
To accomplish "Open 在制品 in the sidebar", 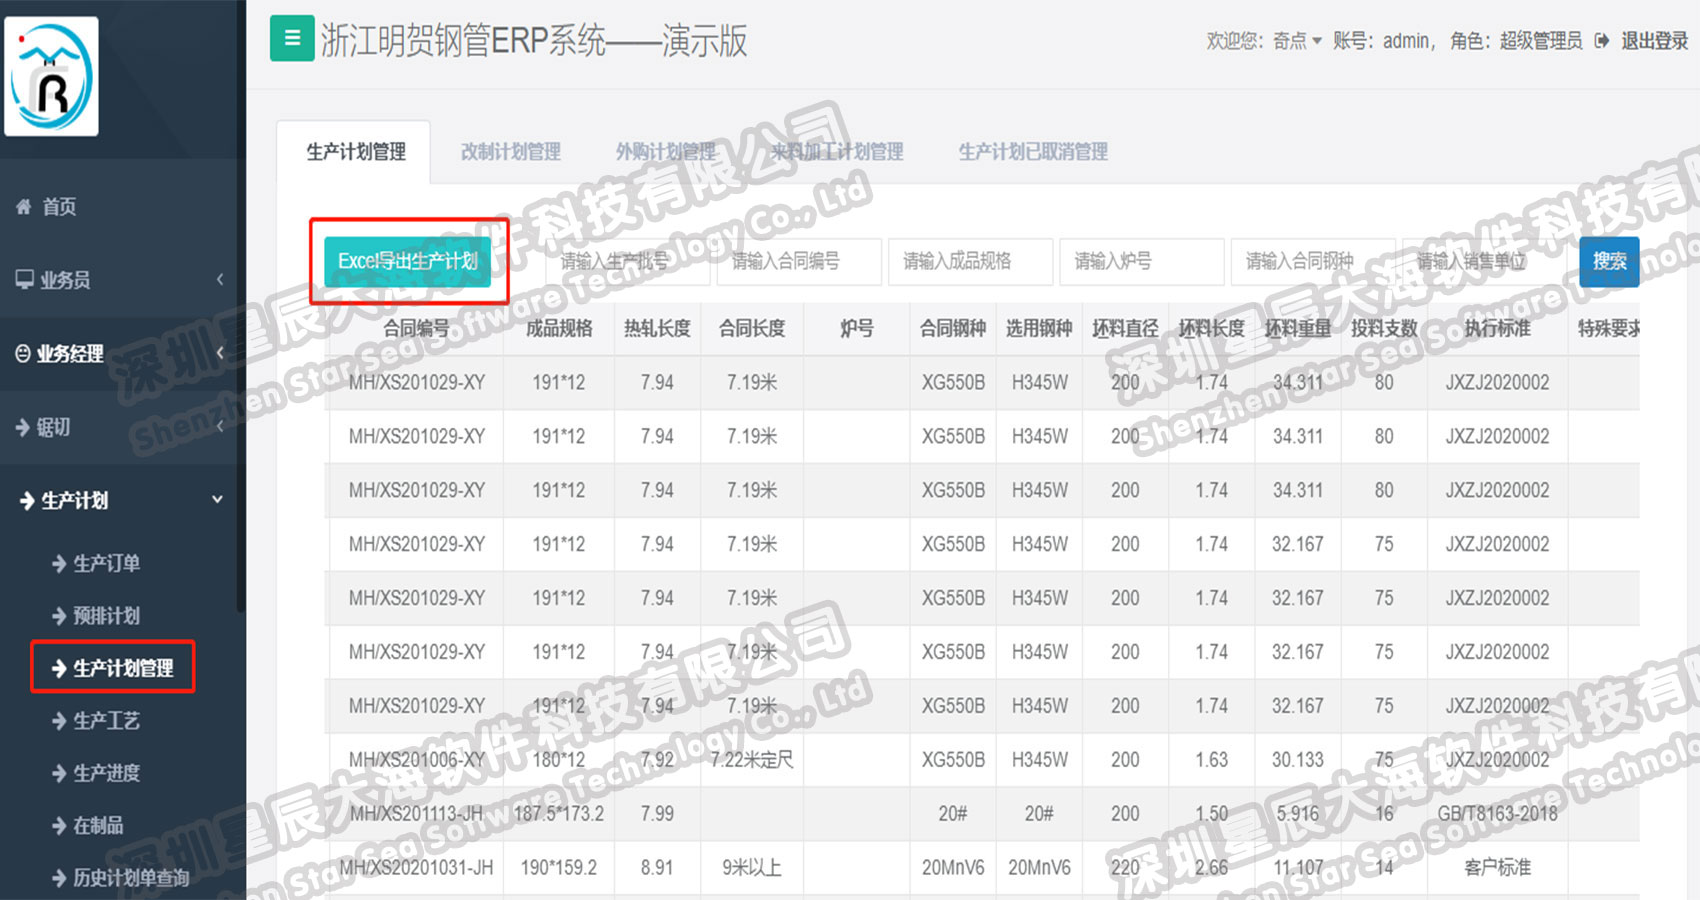I will click(x=88, y=825).
